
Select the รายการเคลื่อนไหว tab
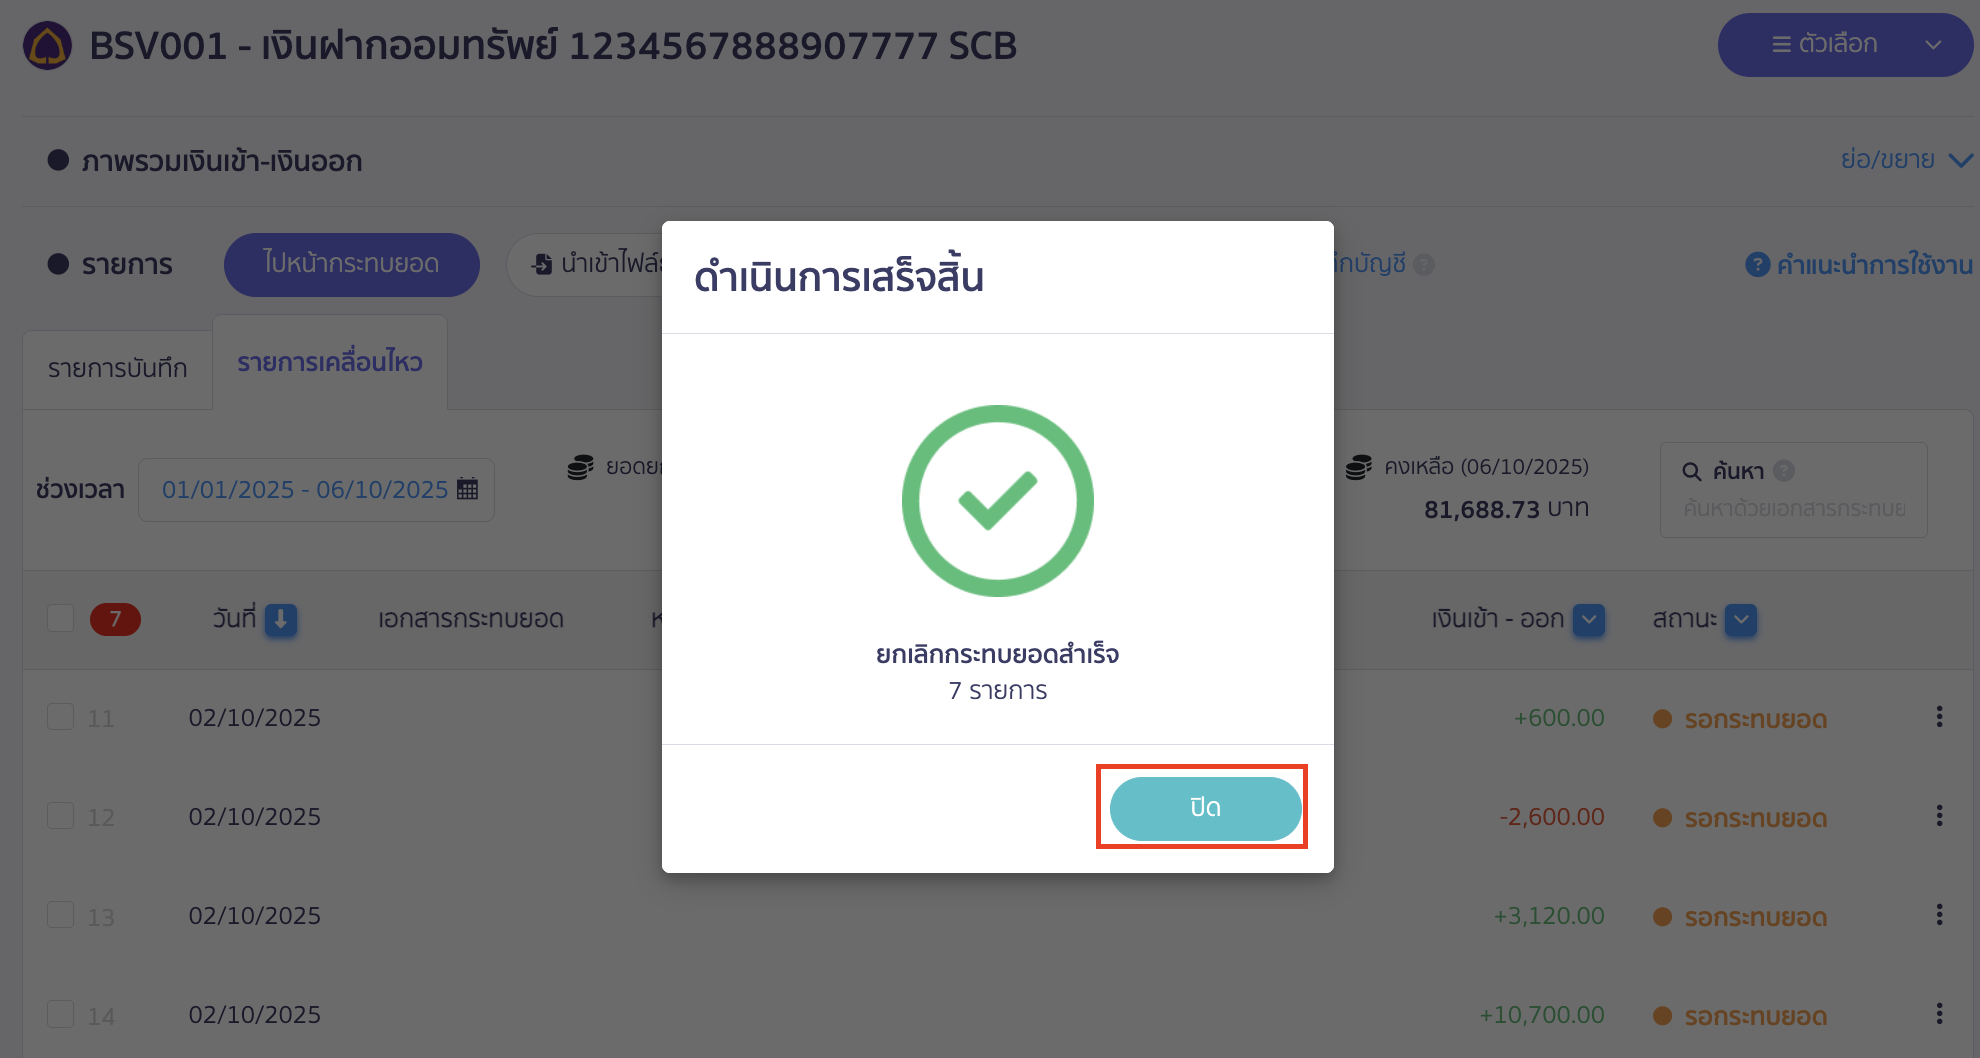click(330, 361)
